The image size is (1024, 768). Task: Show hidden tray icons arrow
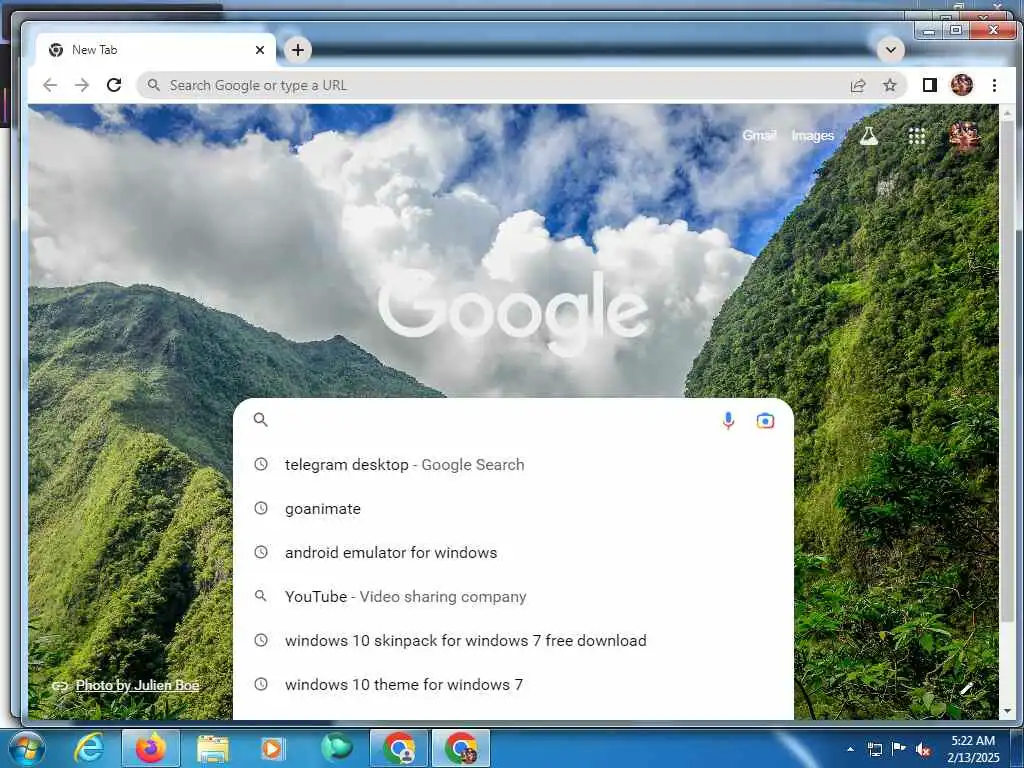(850, 749)
